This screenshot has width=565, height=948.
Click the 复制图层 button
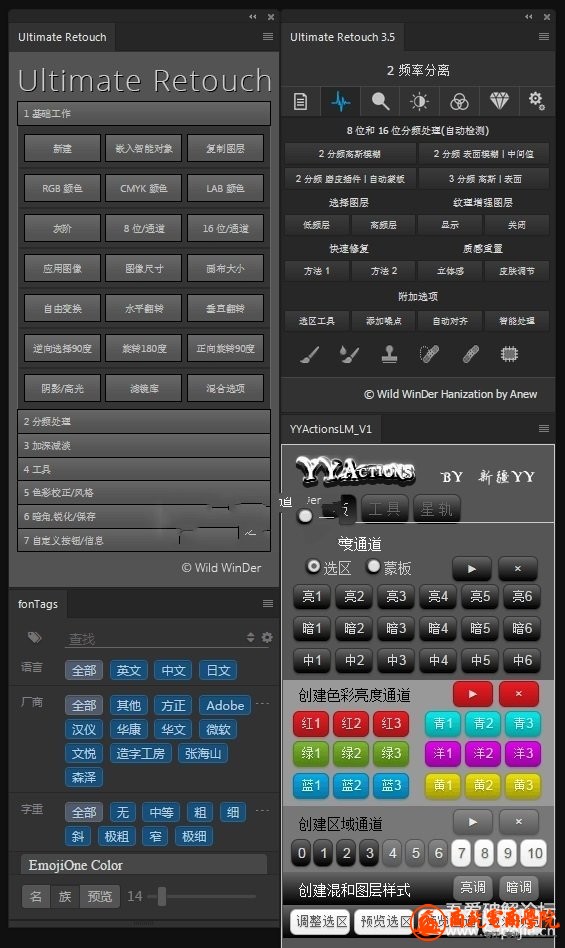pos(225,148)
